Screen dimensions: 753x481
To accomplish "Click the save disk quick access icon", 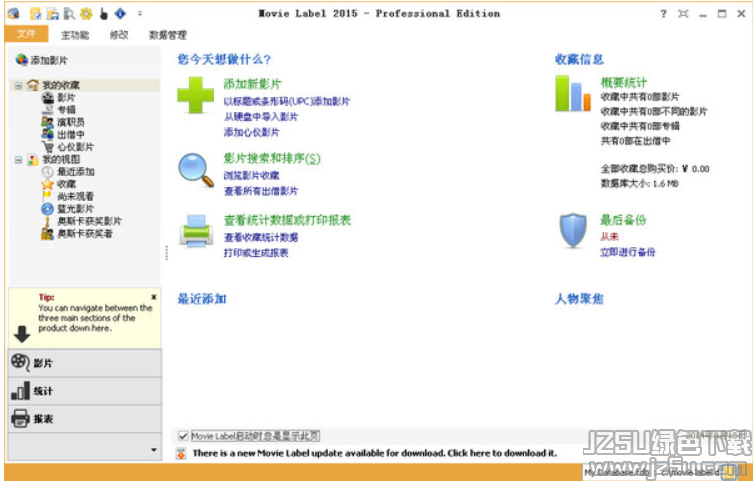I will point(52,14).
